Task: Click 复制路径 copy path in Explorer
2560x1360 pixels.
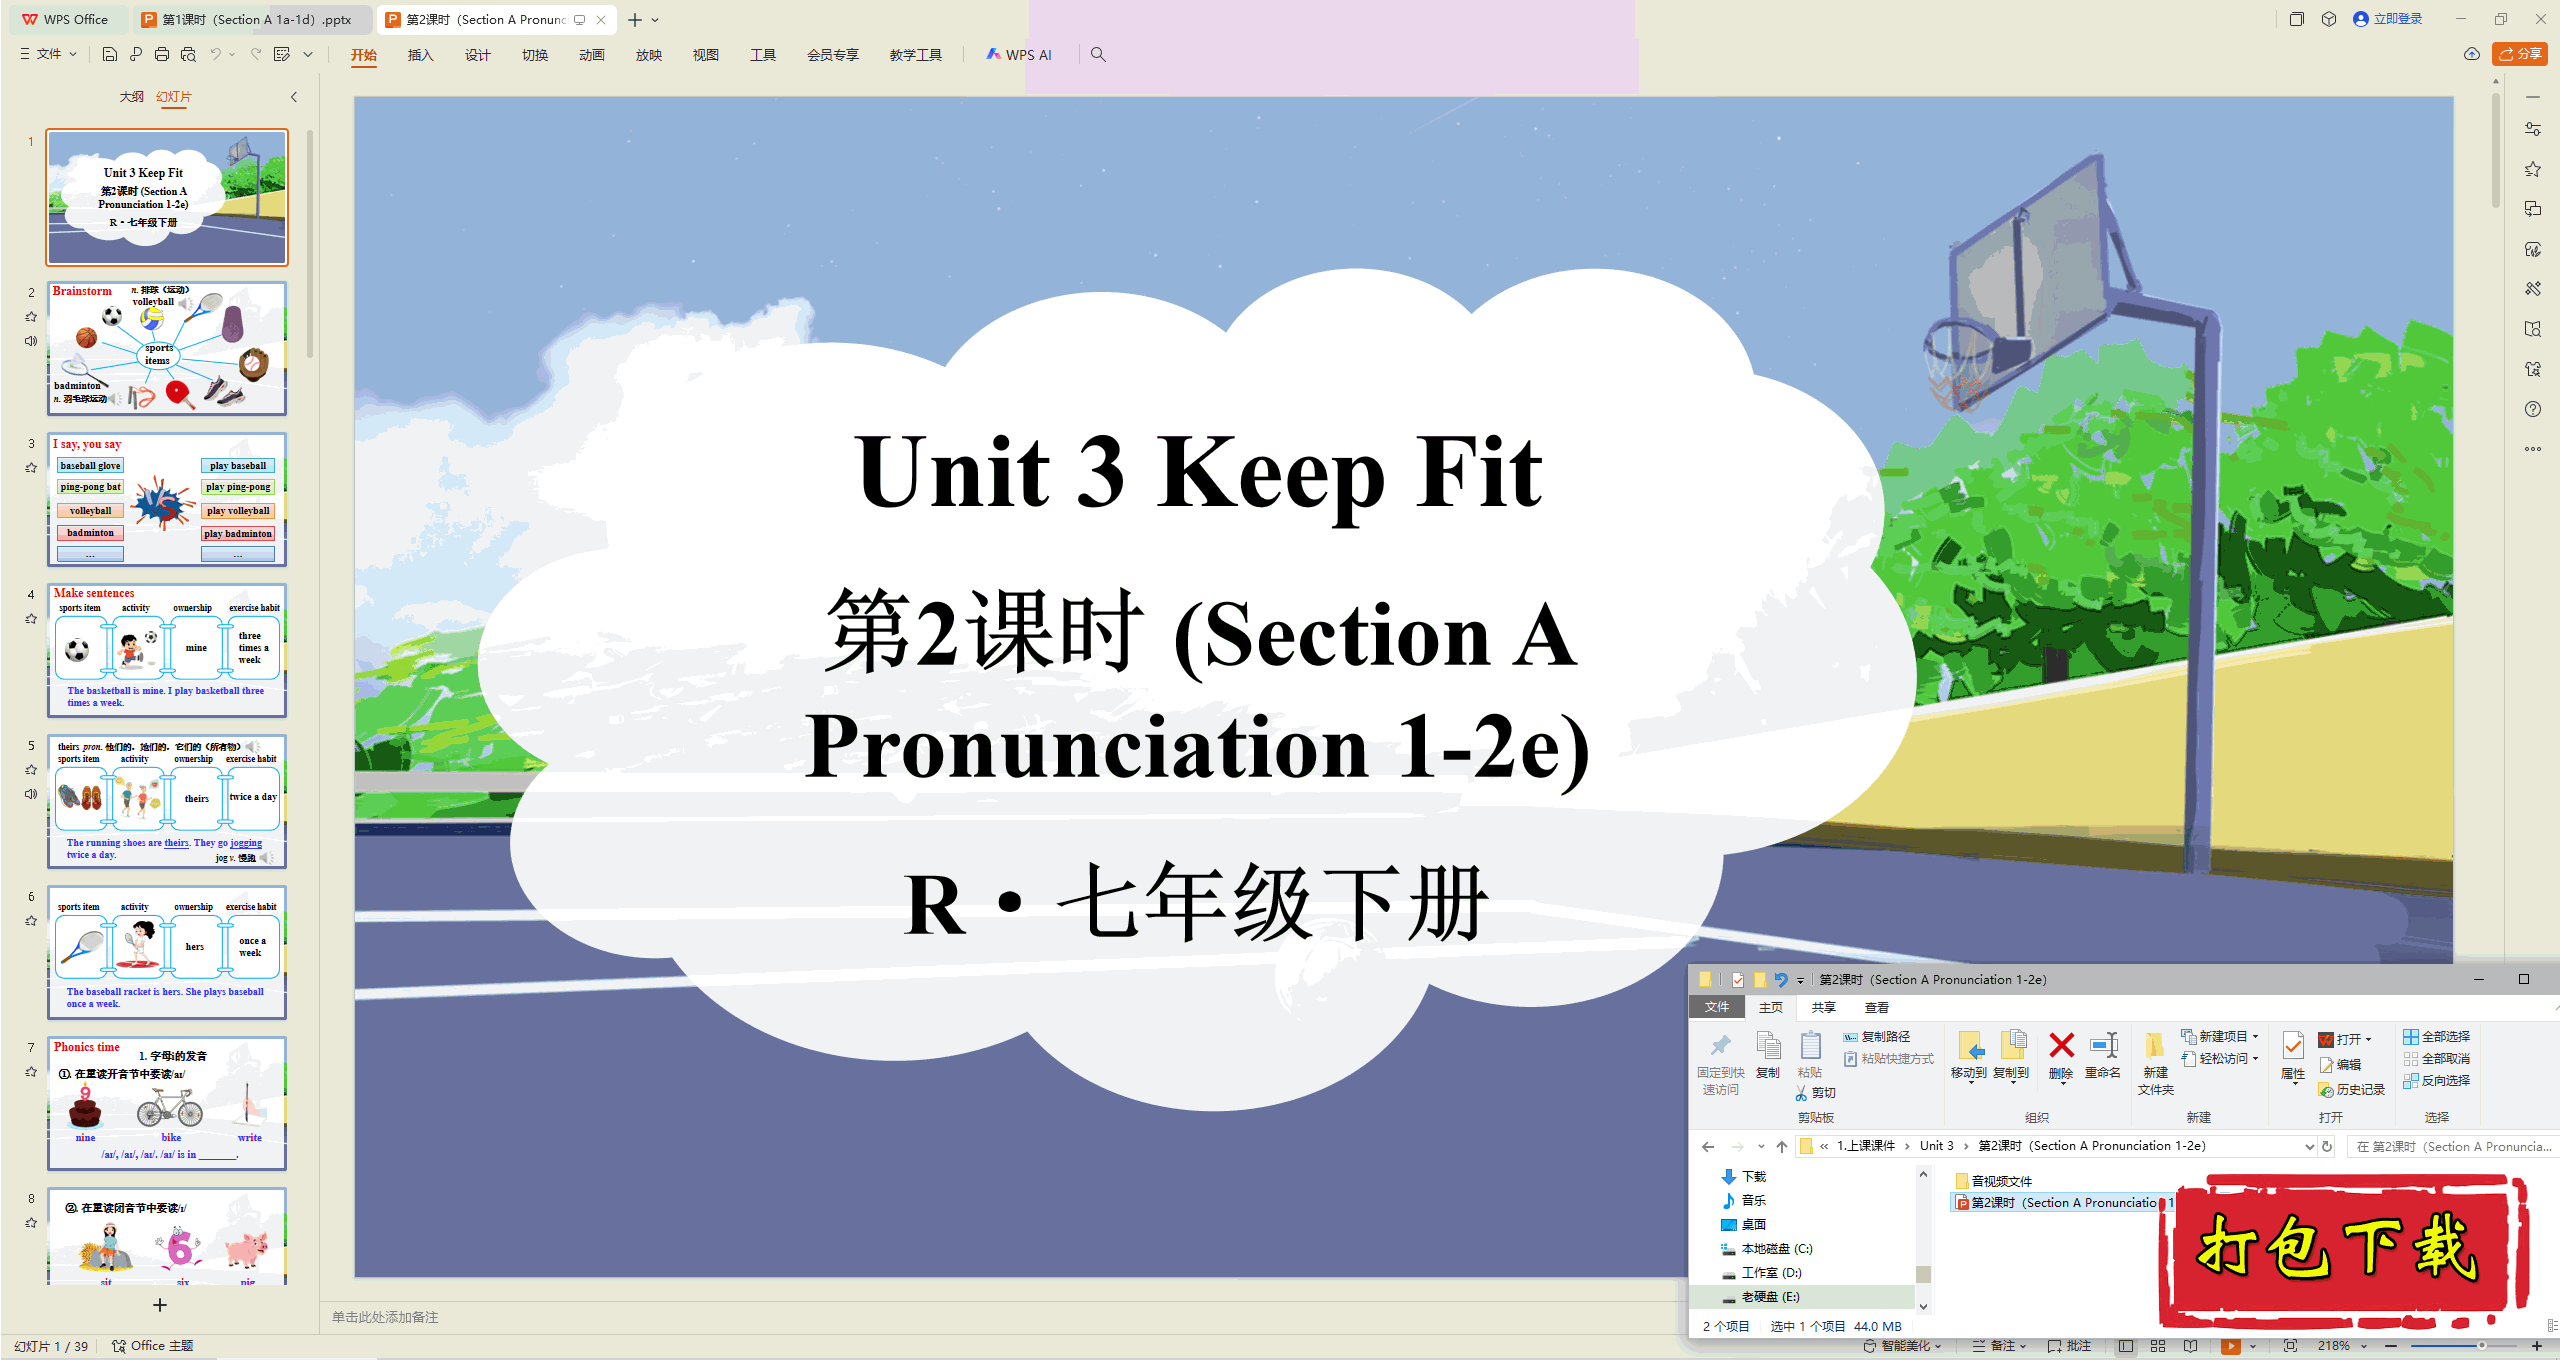Action: click(1877, 1037)
